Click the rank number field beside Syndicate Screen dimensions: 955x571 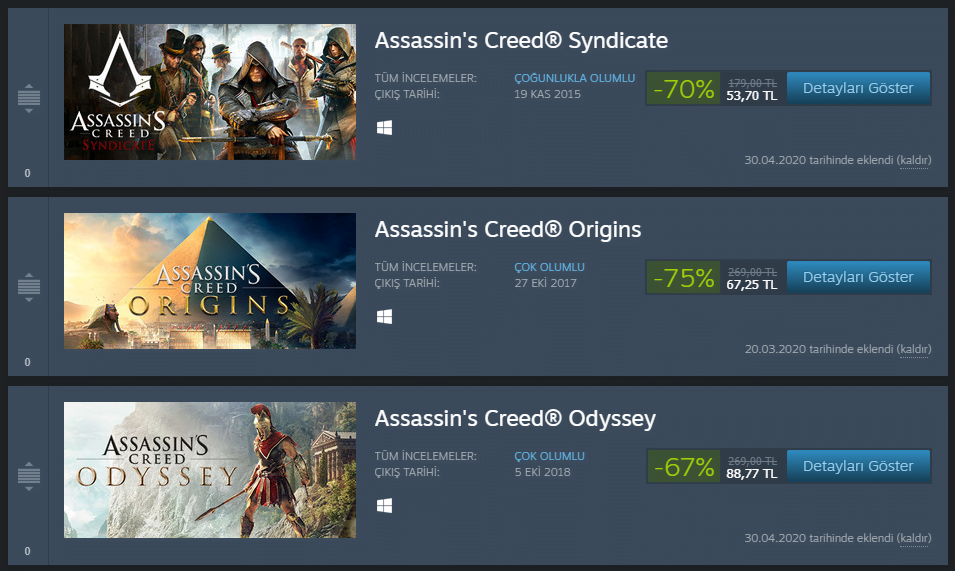(27, 173)
